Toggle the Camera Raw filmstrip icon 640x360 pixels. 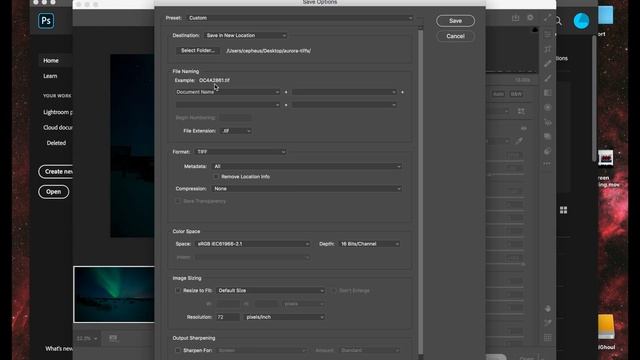coord(113,338)
